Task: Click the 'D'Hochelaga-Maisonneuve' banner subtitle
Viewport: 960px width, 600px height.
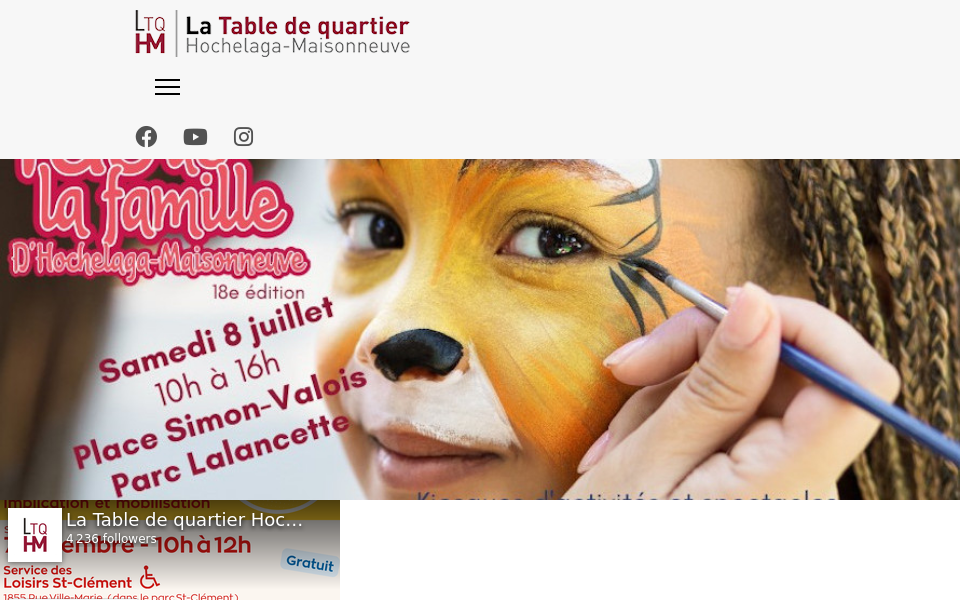Action: coord(159,263)
